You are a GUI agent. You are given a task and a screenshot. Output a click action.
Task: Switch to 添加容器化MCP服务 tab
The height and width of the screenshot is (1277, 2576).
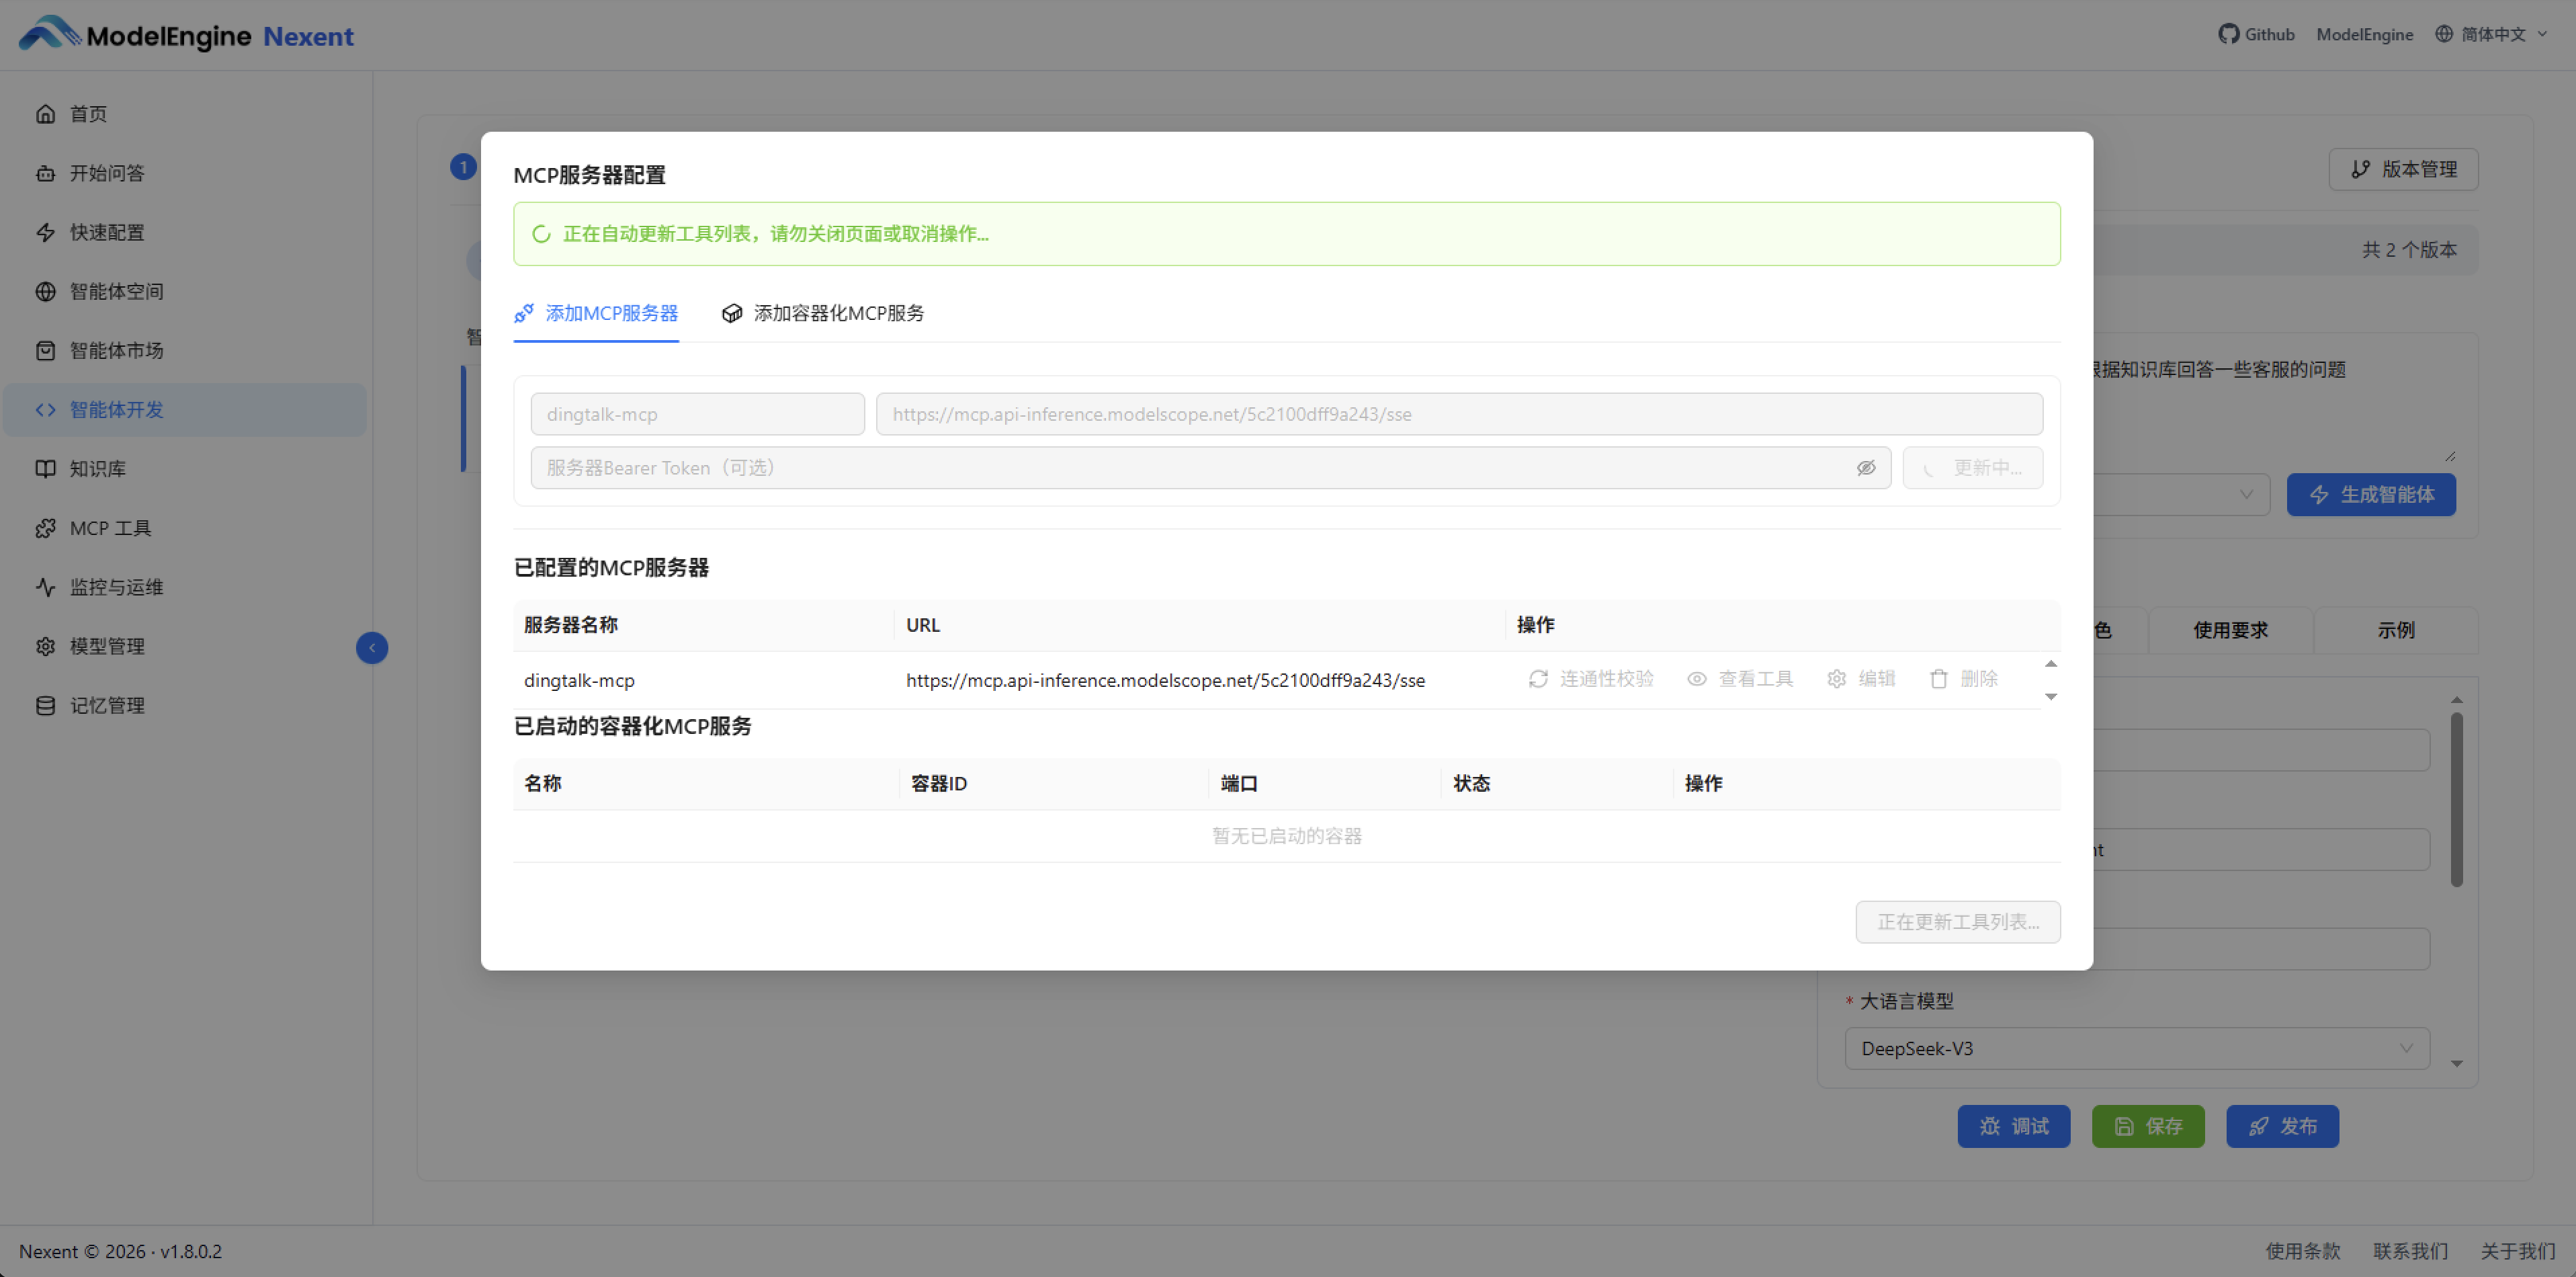823,313
